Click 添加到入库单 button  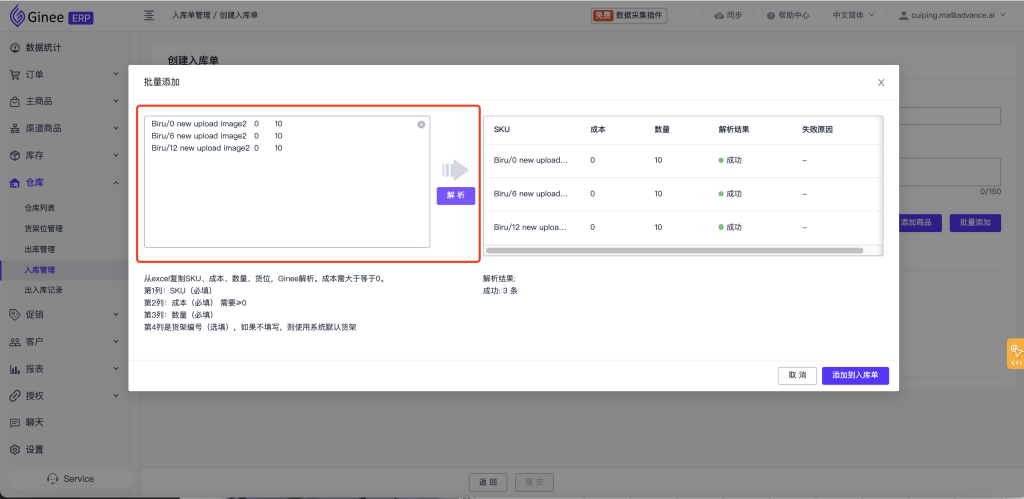point(855,376)
